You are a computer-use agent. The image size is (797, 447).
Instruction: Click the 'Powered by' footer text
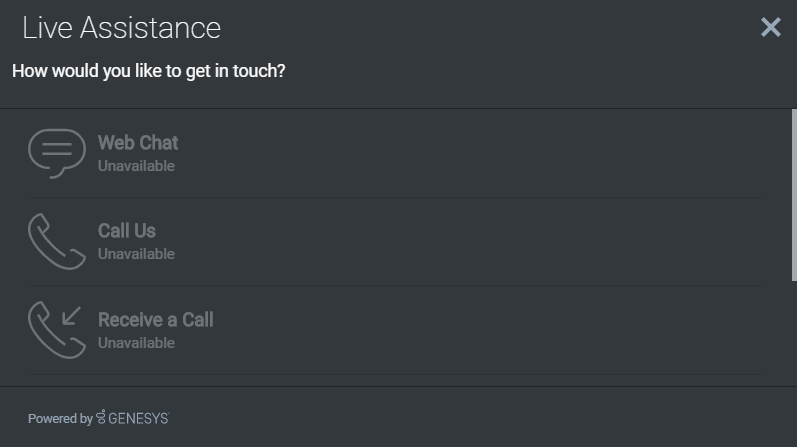[x=60, y=418]
